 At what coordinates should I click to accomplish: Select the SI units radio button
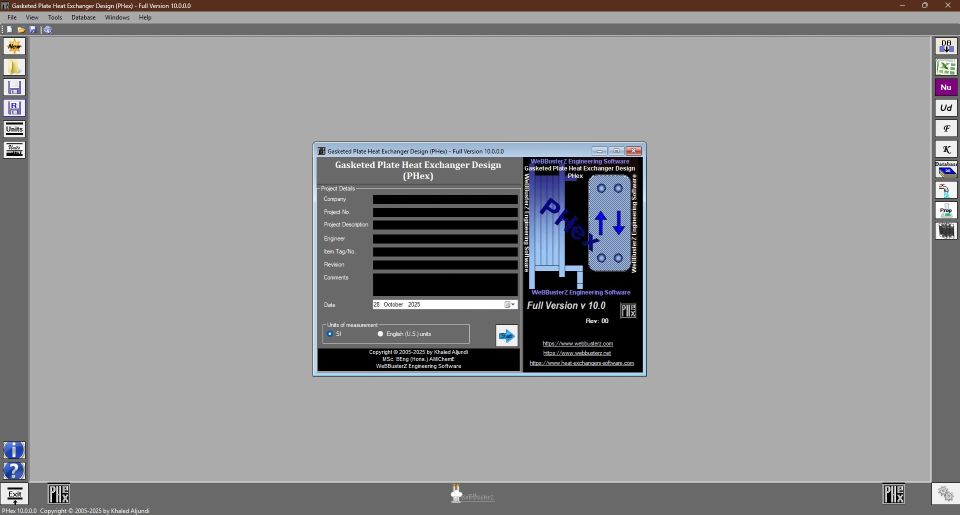329,334
